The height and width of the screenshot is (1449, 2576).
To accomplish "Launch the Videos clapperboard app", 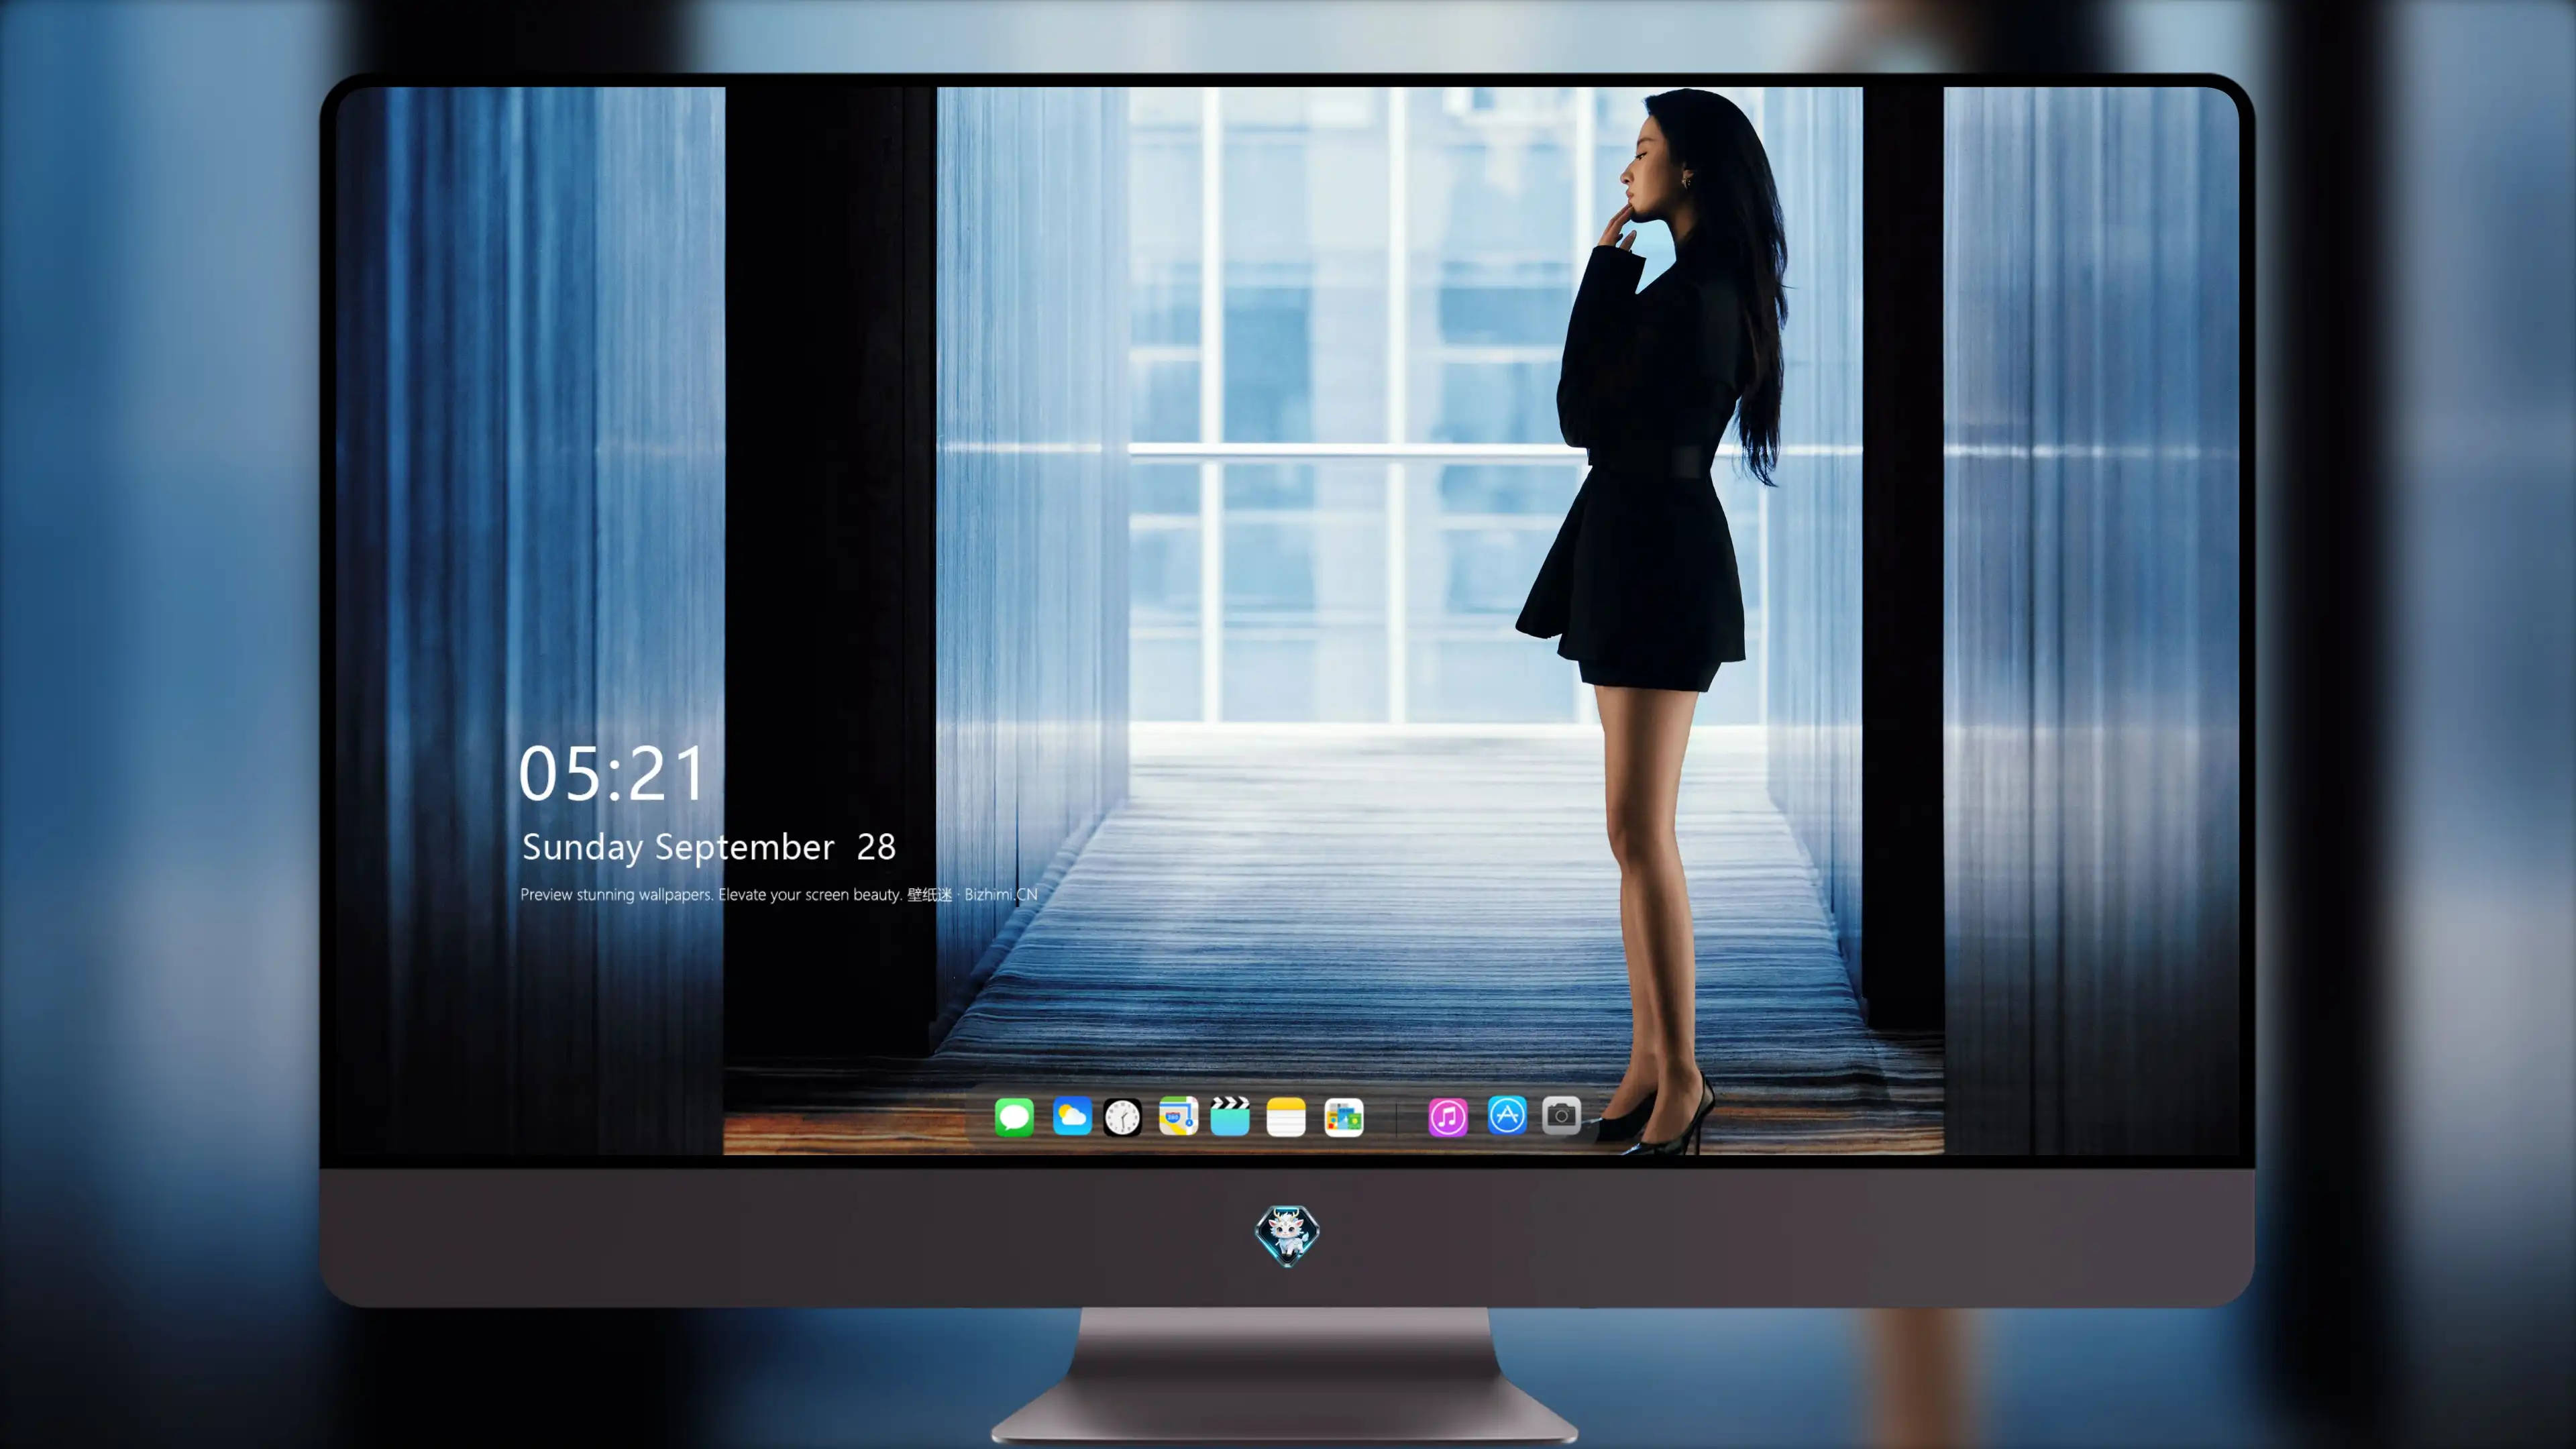I will 1230,1116.
